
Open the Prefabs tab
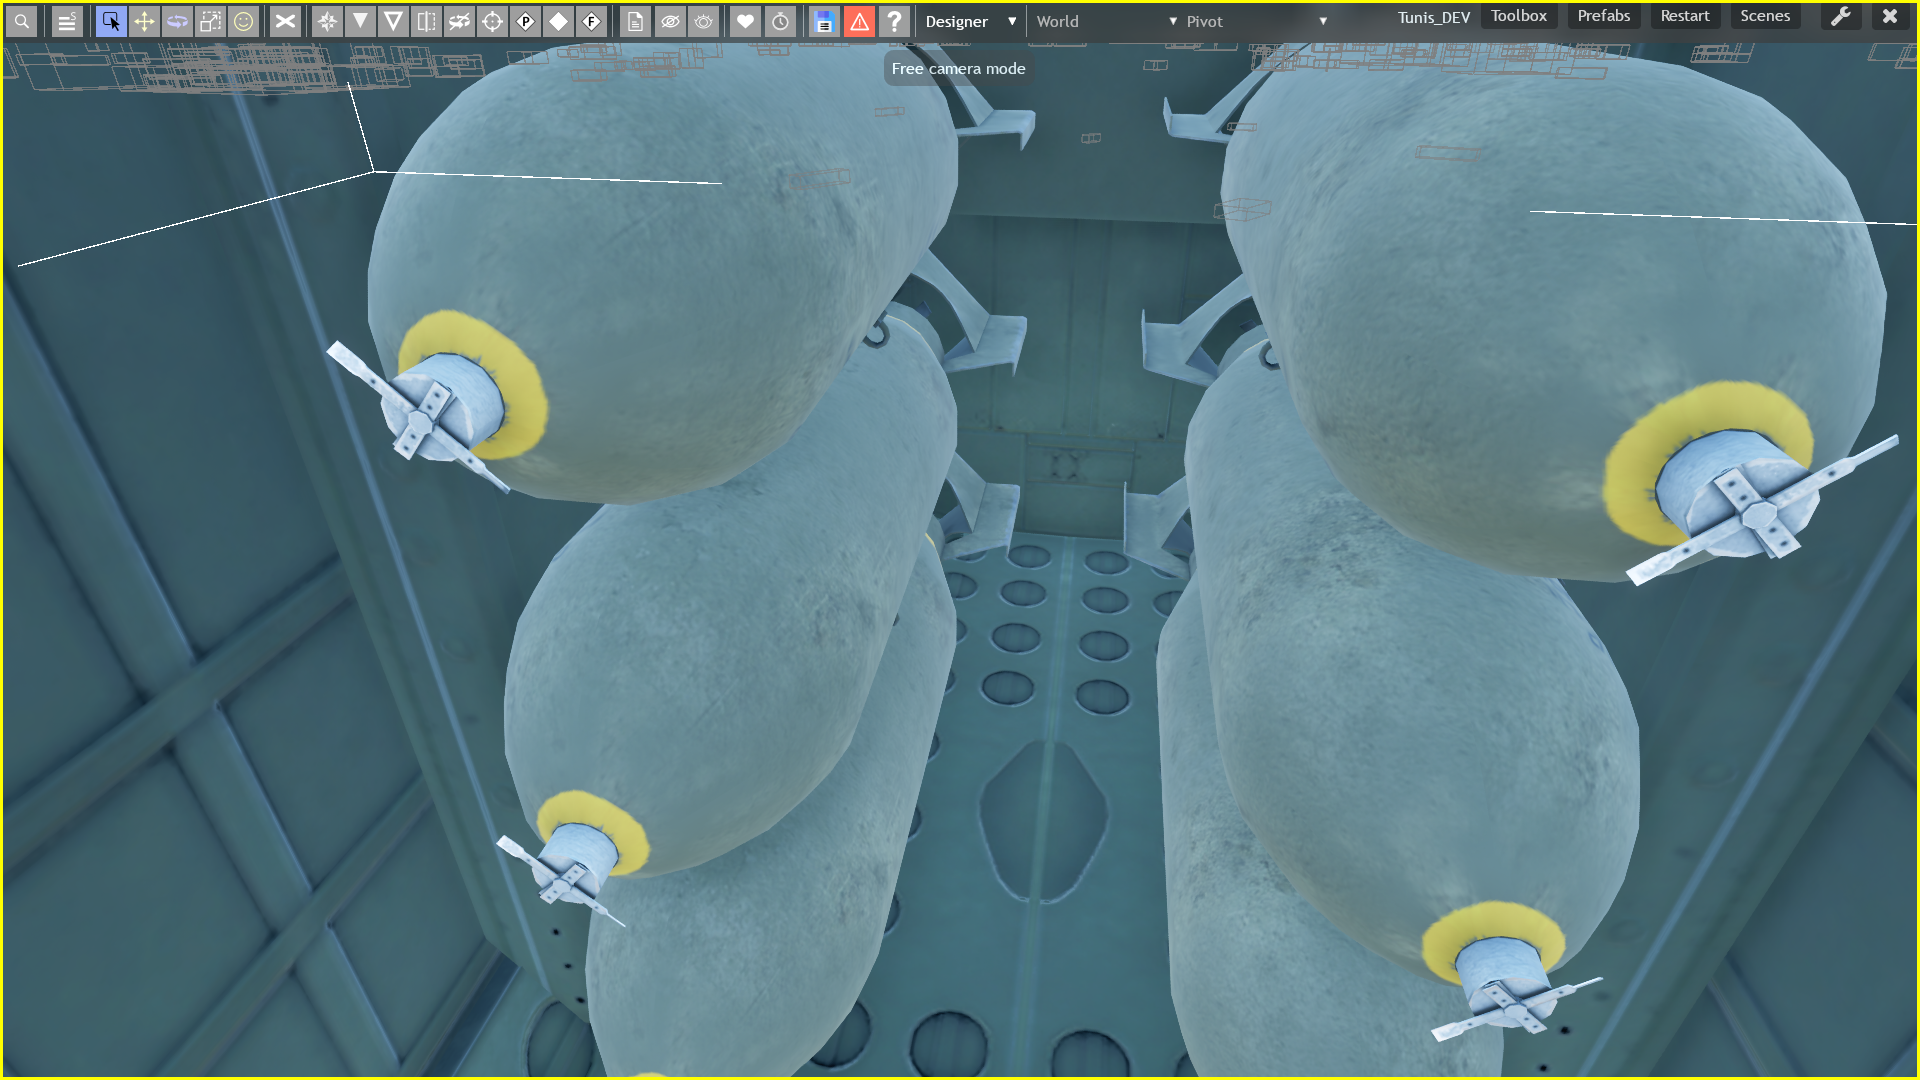pos(1603,16)
